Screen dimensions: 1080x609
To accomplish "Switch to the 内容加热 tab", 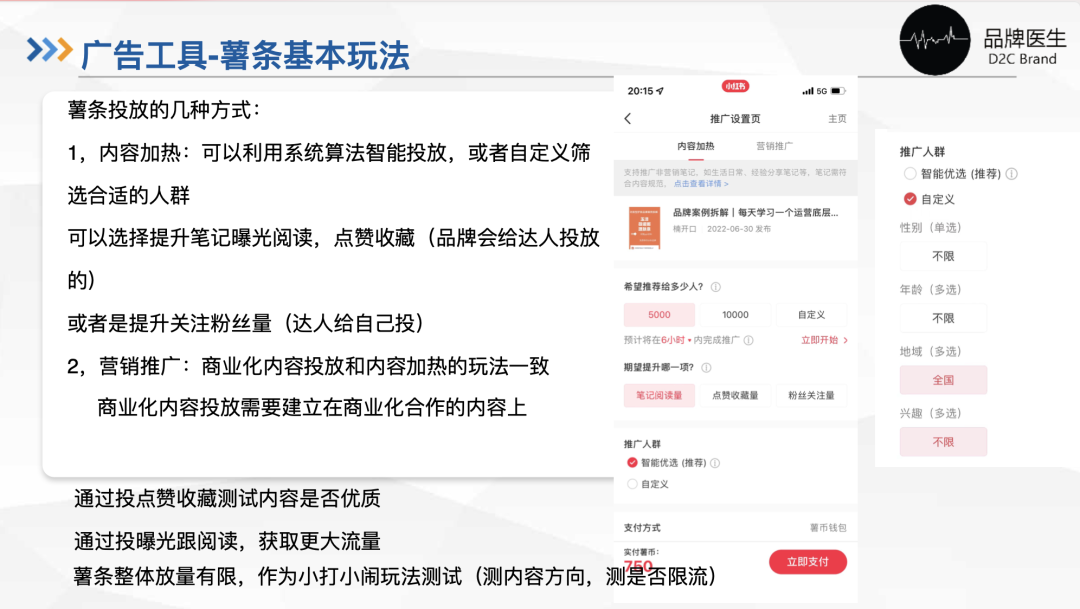I will pos(696,146).
